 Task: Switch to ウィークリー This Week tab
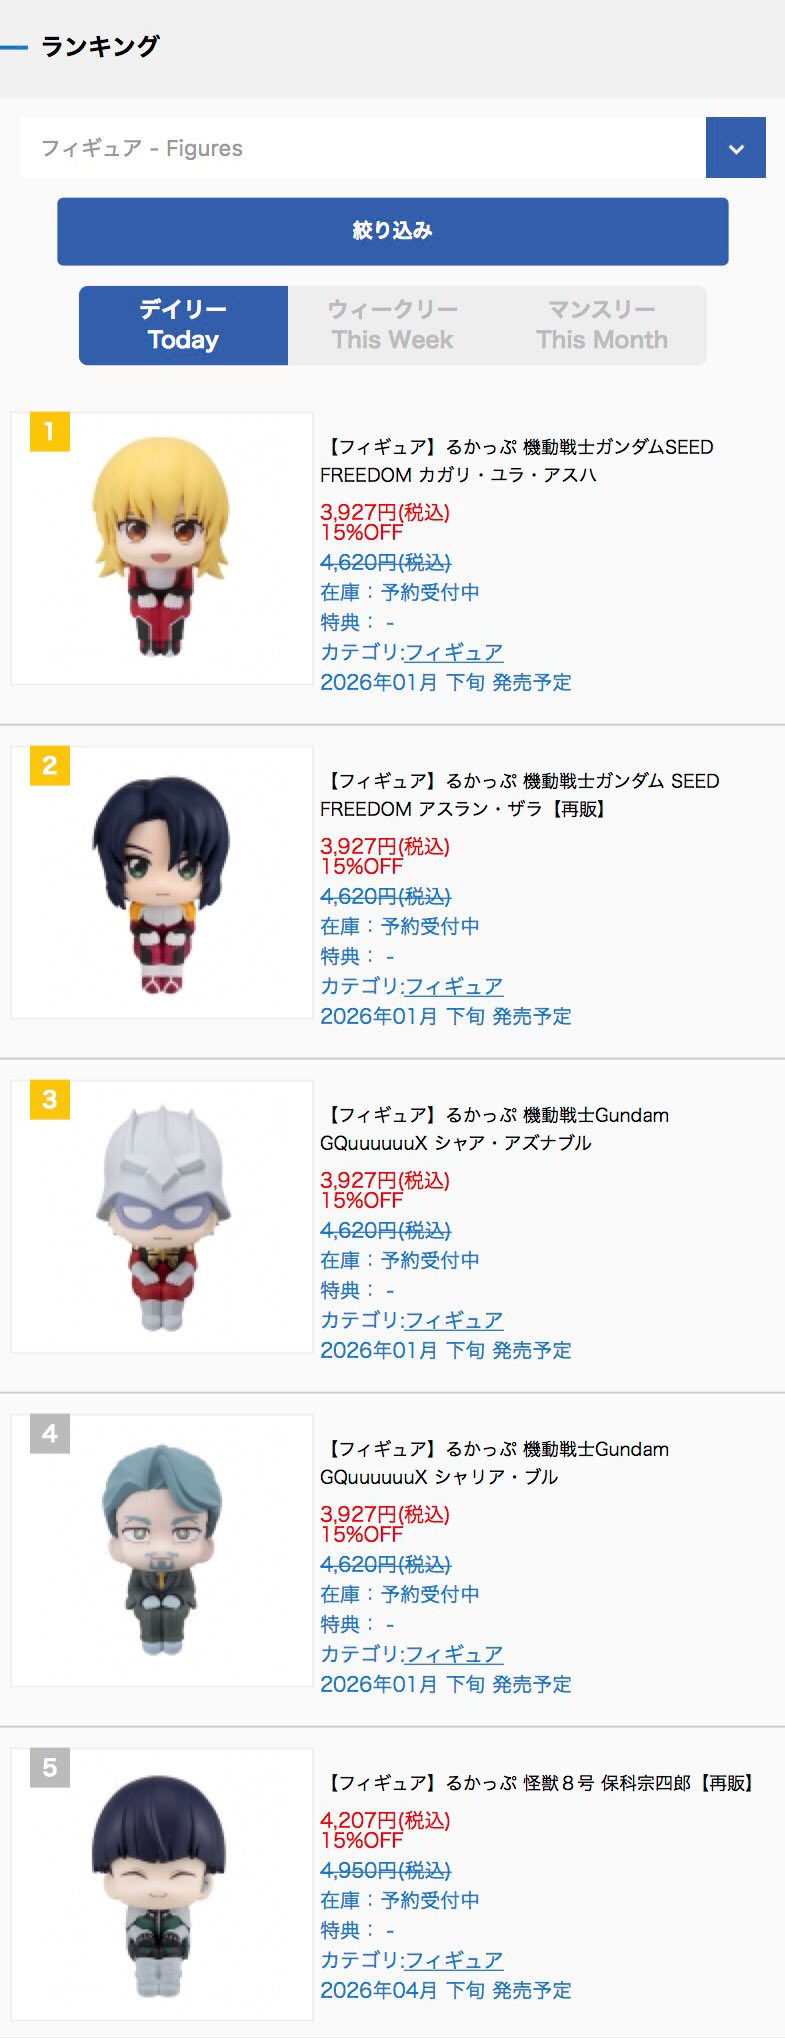(392, 325)
